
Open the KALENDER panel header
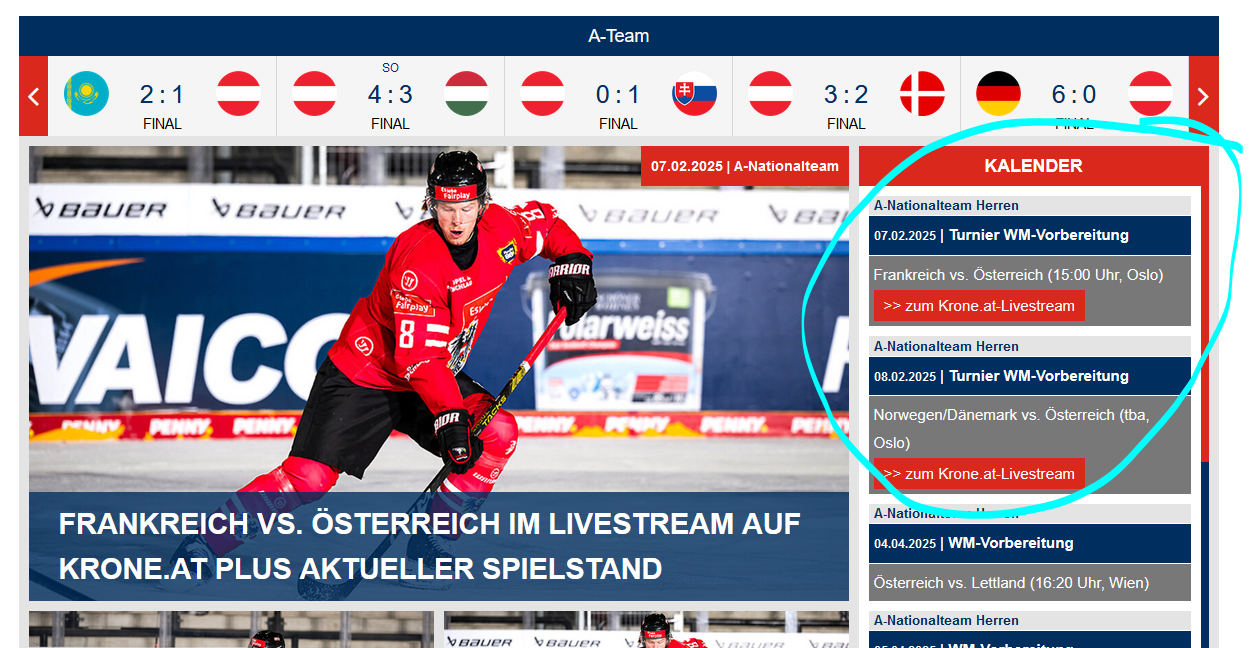point(1033,166)
